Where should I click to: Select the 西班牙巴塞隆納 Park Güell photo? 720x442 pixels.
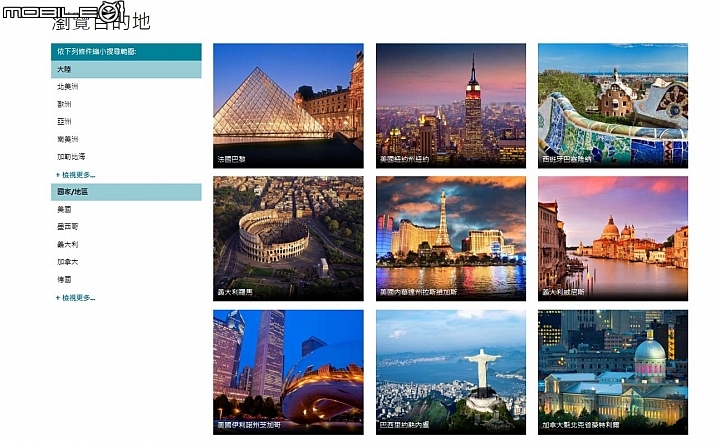click(613, 106)
